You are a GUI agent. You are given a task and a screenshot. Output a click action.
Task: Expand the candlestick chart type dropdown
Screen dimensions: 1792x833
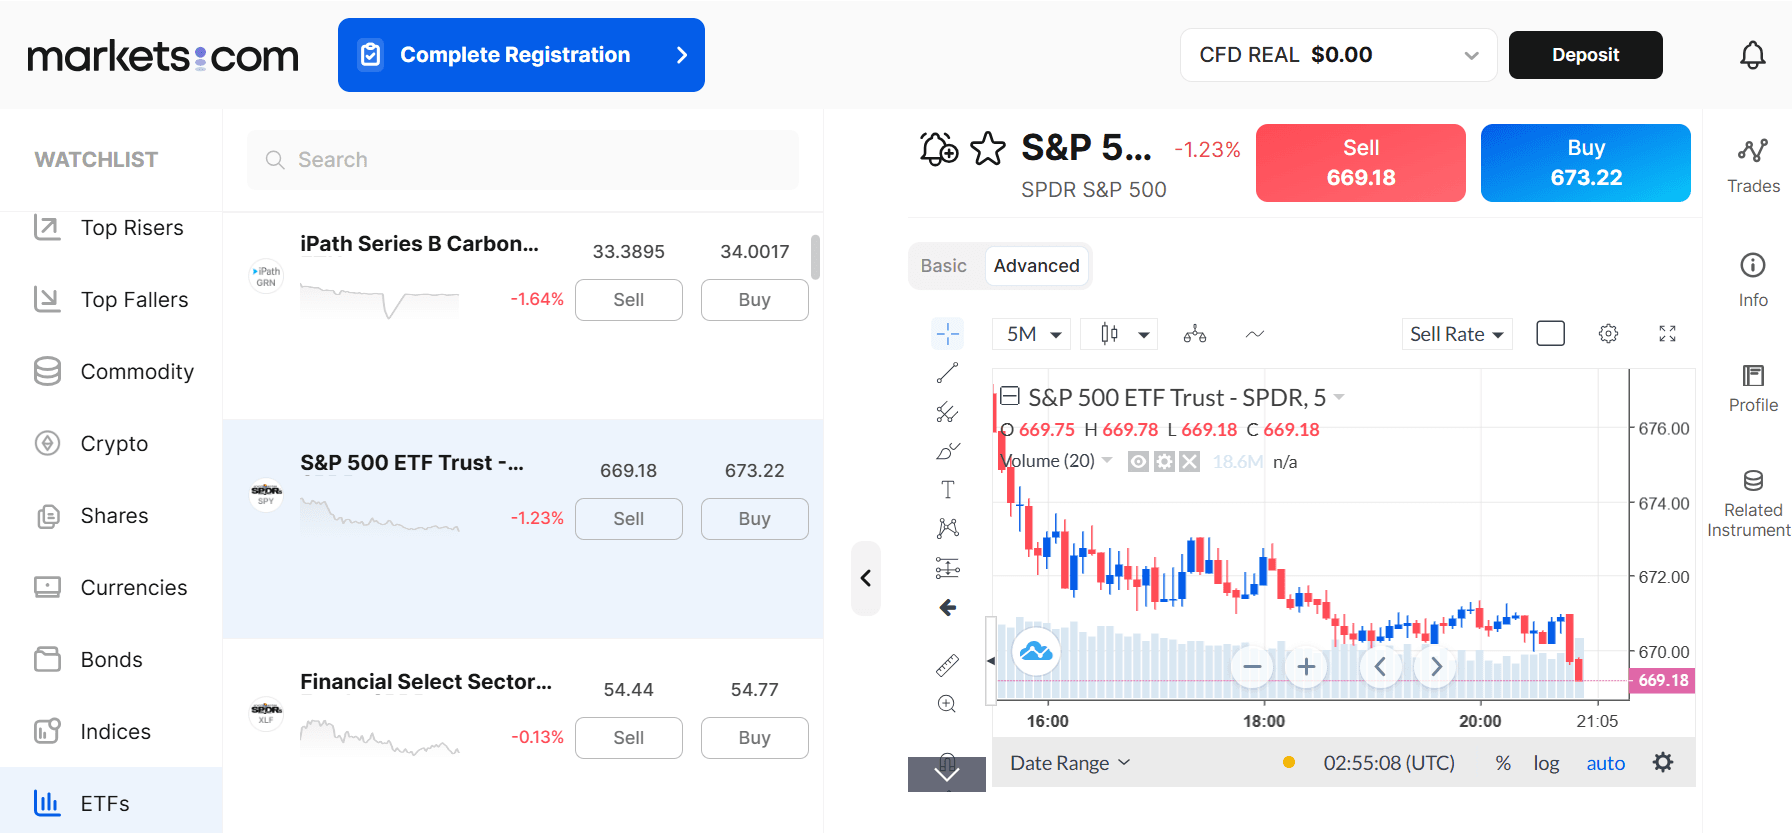(1118, 333)
